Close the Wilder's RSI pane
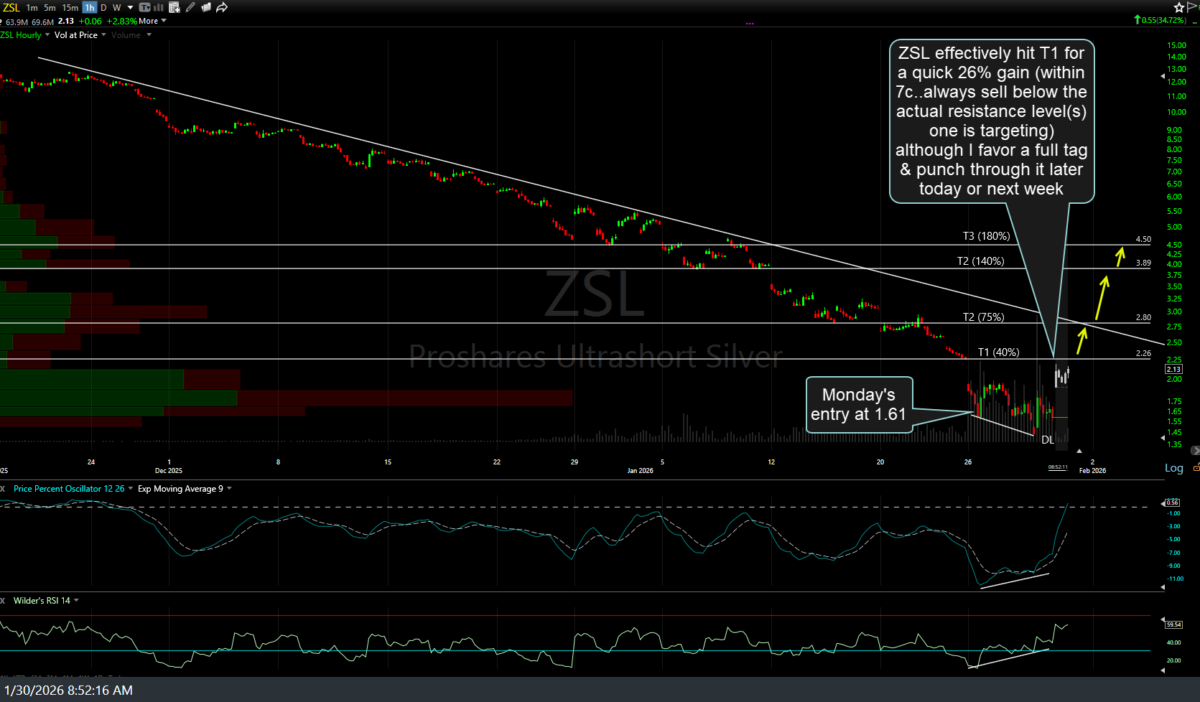 (x=4, y=600)
